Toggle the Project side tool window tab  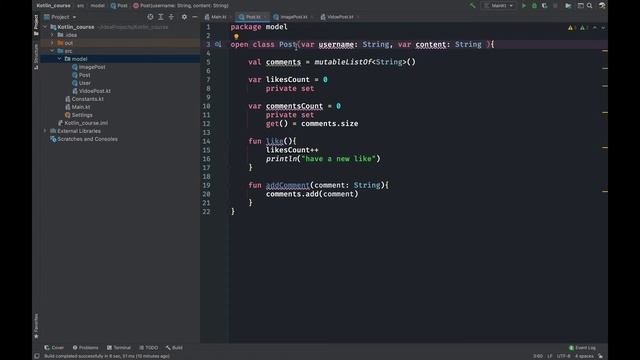pyautogui.click(x=36, y=24)
